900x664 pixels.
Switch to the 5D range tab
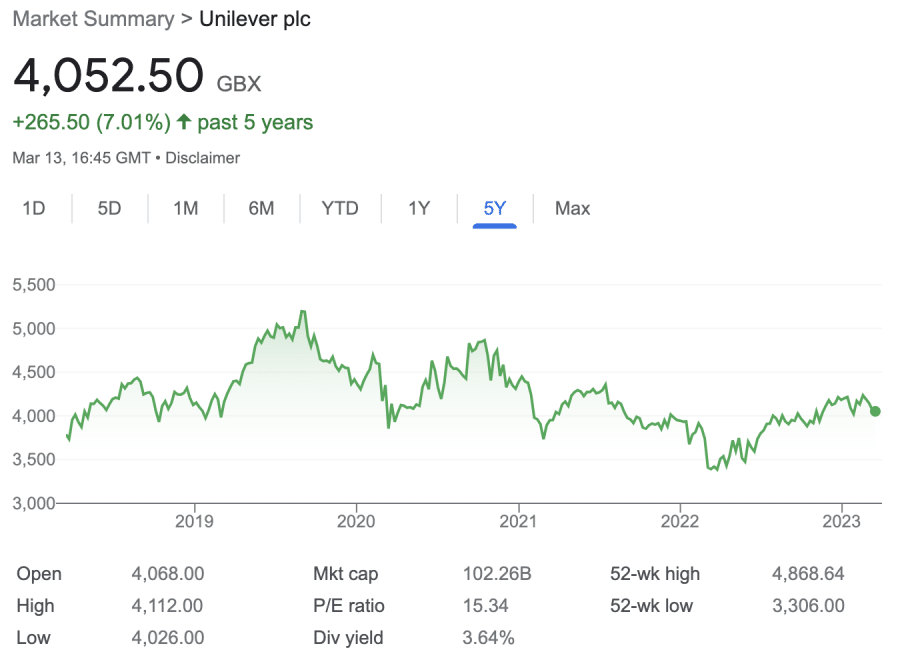110,208
